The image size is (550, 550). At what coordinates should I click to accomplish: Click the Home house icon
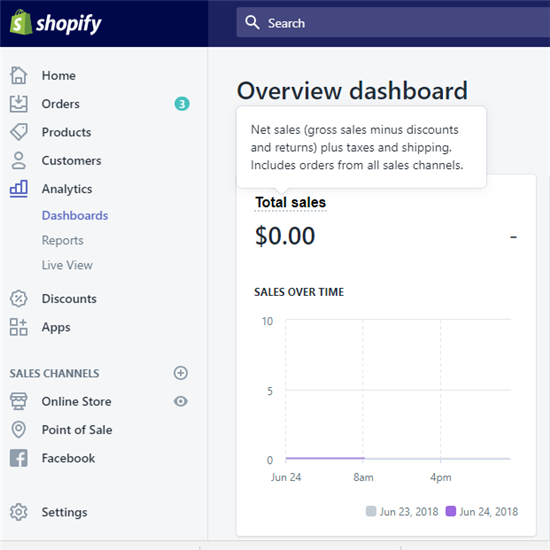19,75
